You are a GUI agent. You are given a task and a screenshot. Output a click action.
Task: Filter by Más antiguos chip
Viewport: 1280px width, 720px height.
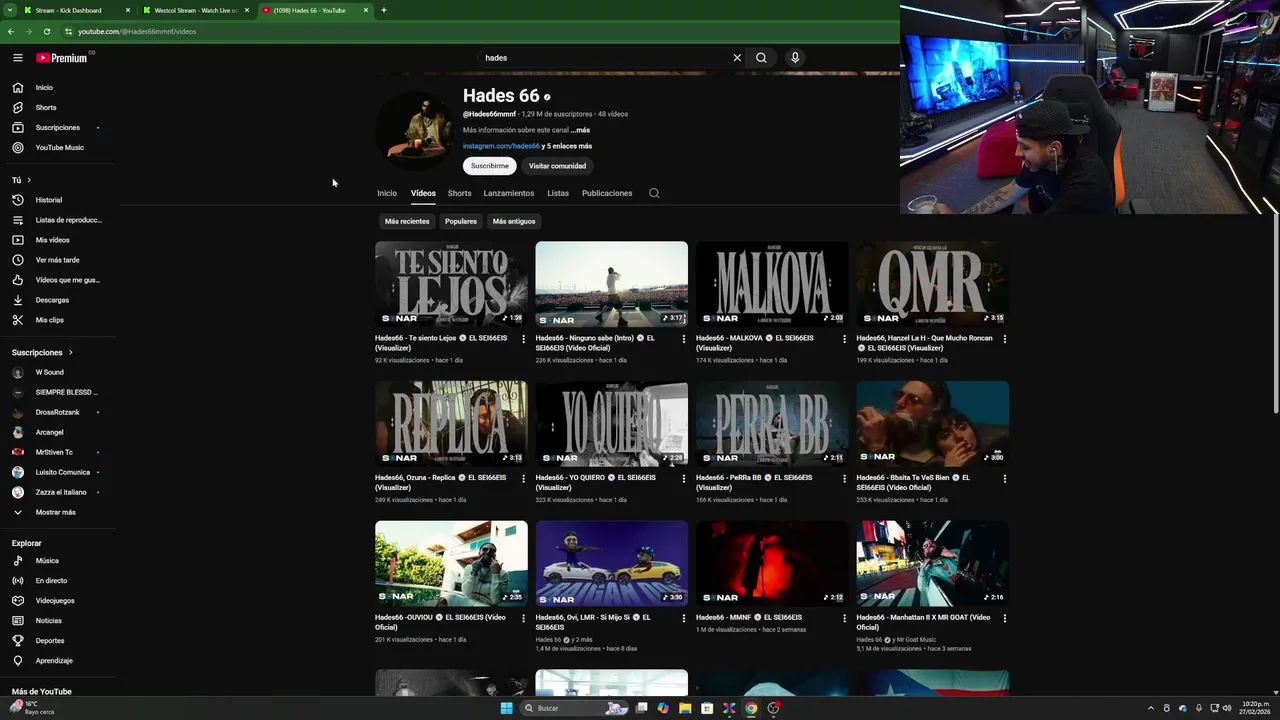coord(514,221)
